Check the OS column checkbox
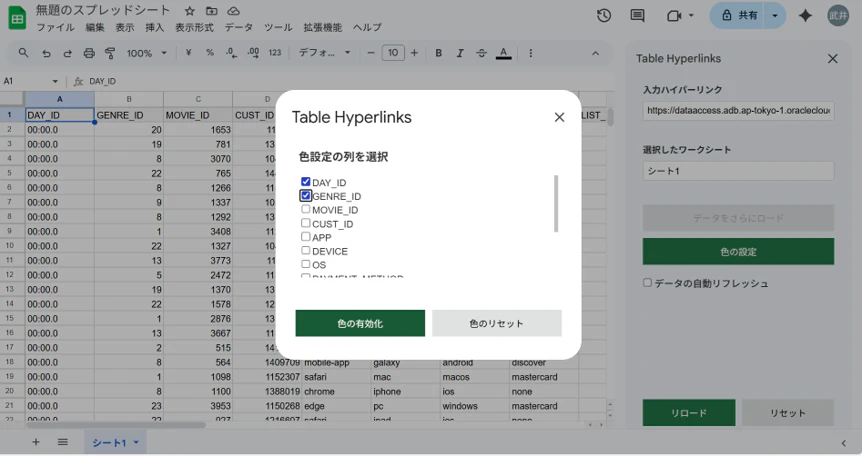The image size is (862, 456). point(306,264)
